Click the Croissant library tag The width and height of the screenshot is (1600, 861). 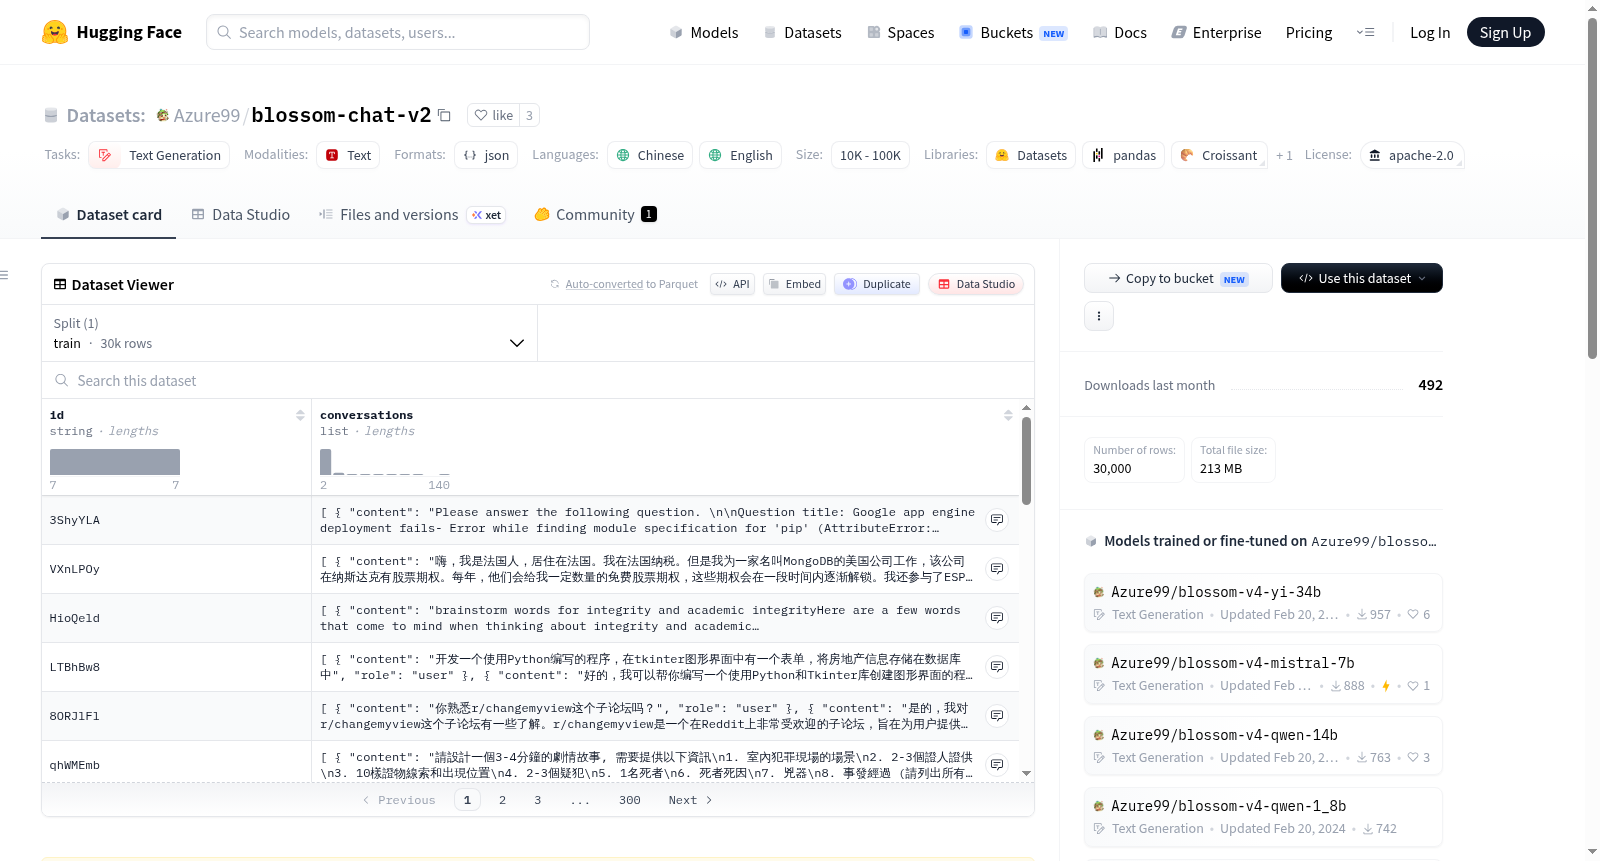tap(1219, 155)
